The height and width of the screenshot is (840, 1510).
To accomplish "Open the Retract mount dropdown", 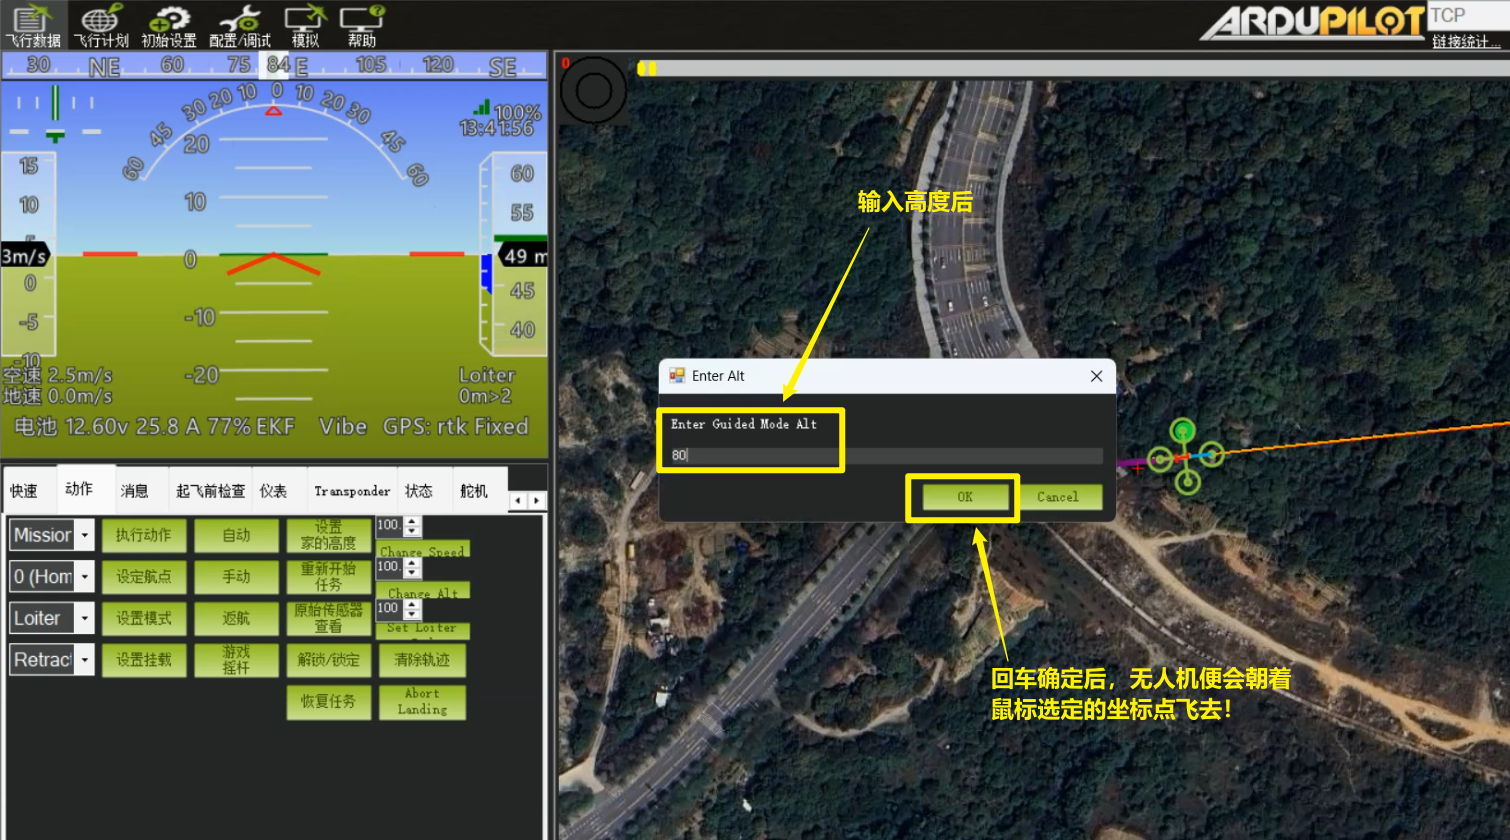I will (85, 660).
